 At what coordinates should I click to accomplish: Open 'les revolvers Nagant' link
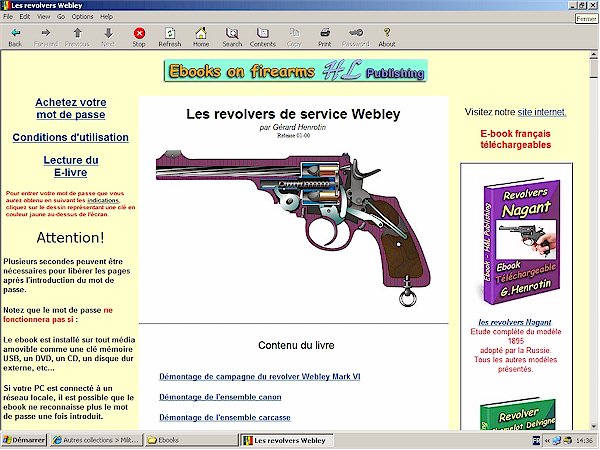click(515, 322)
